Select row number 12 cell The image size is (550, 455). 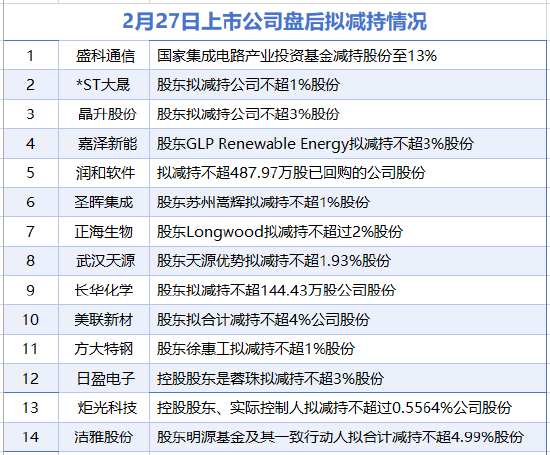coord(31,378)
